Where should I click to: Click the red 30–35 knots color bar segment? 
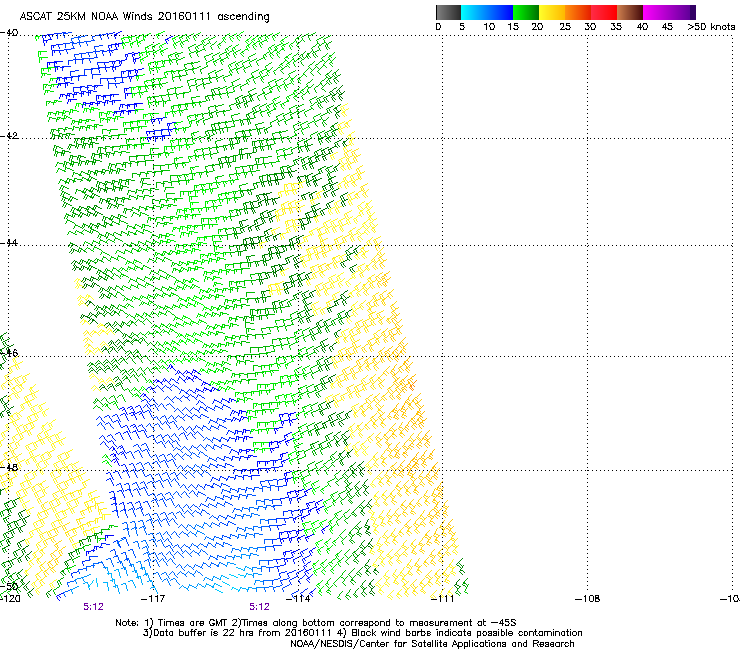(604, 12)
